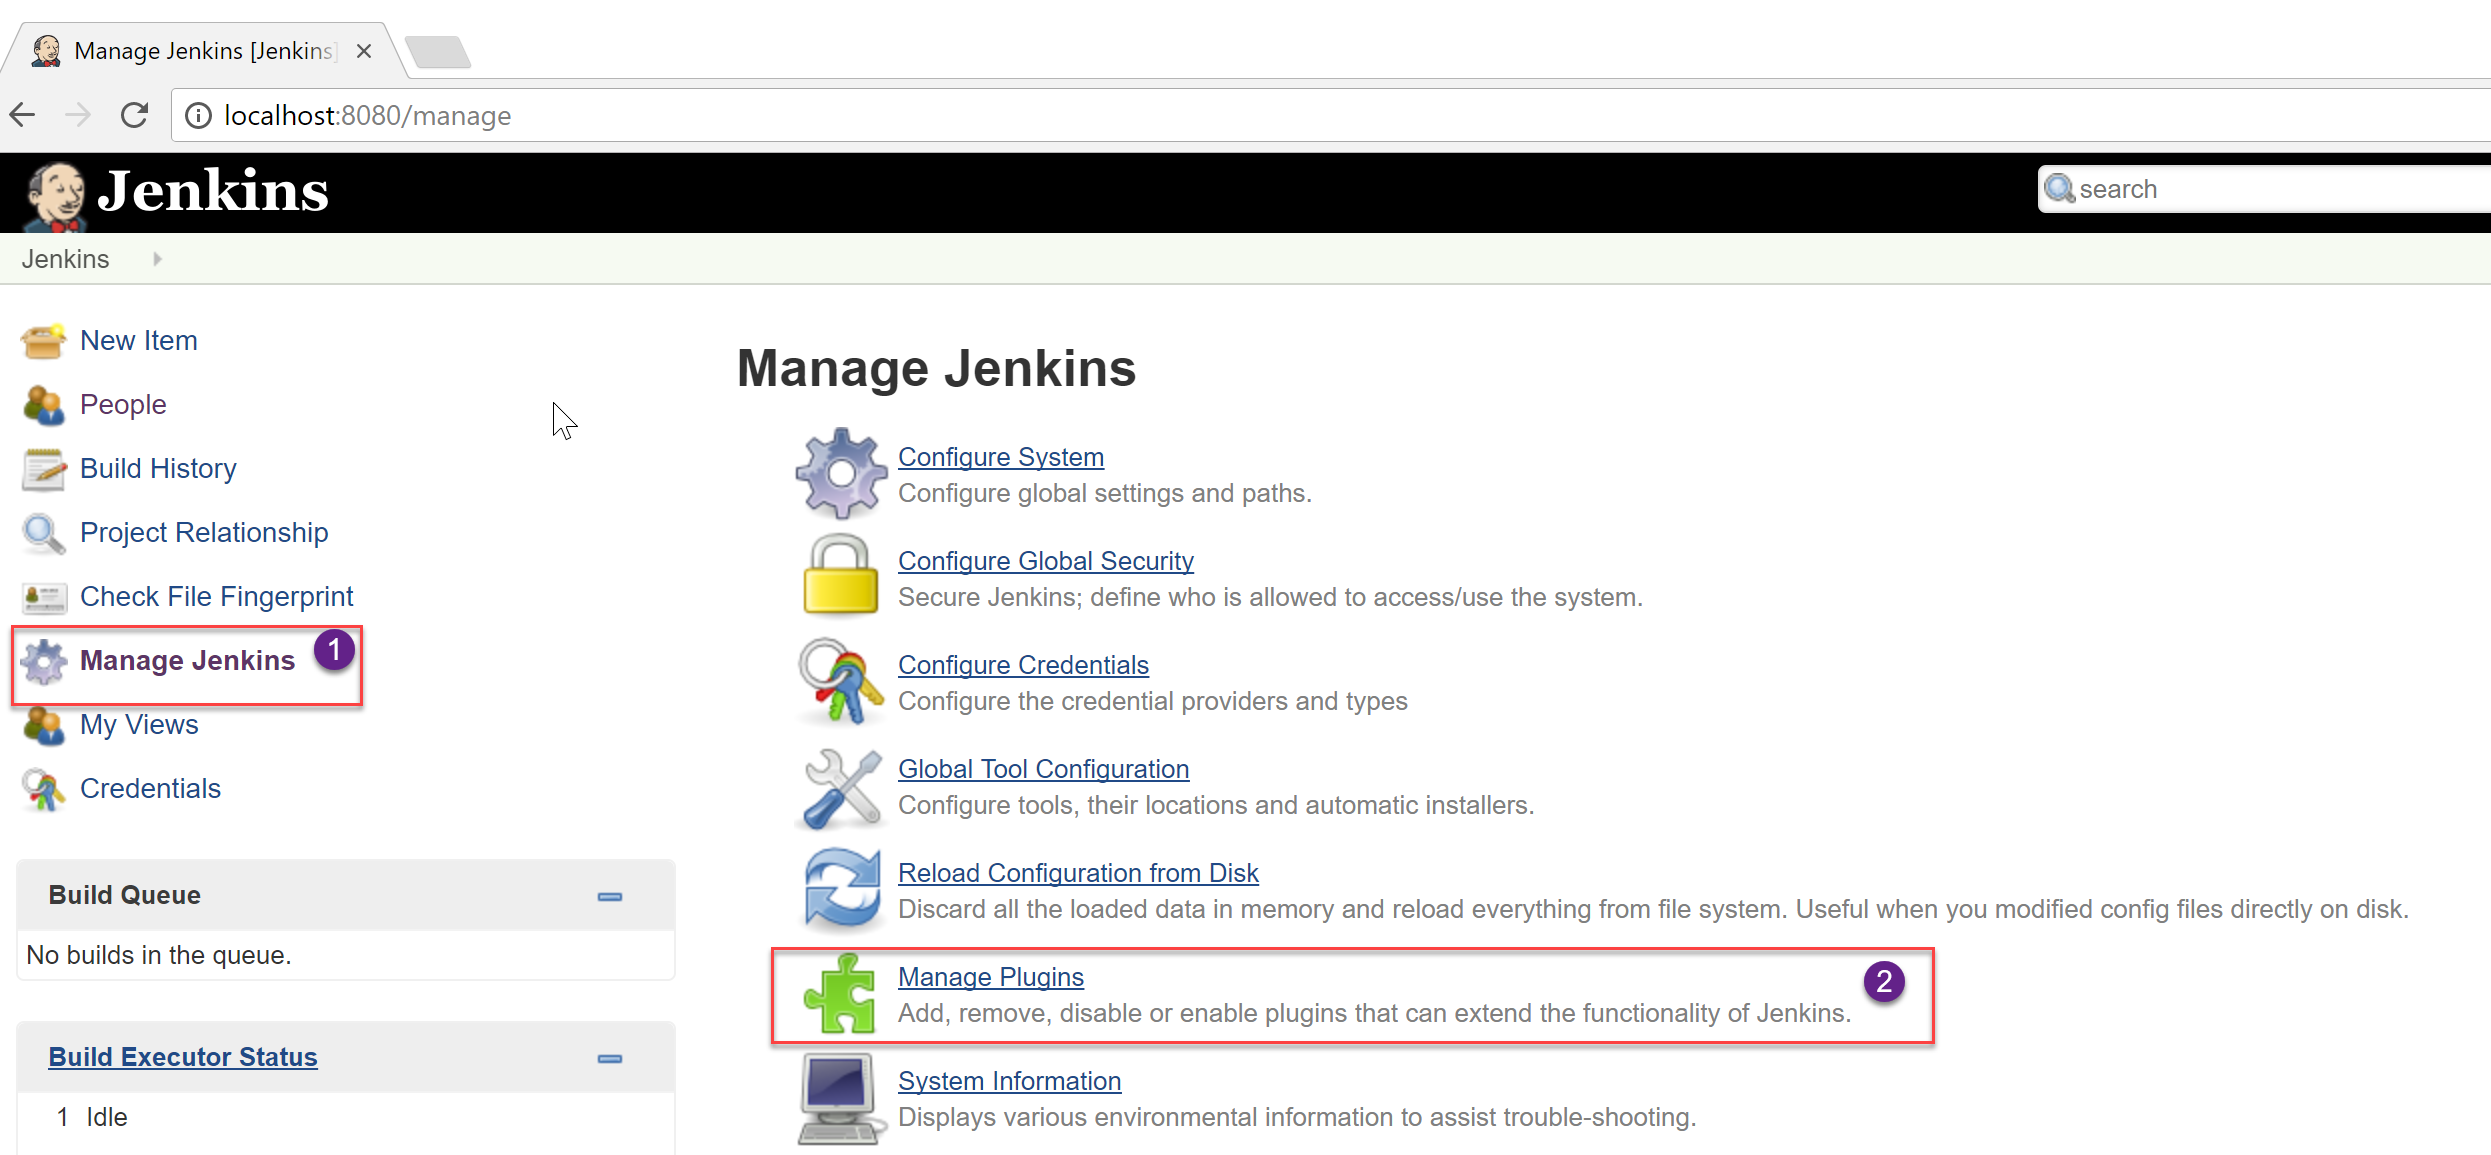Open the Jenkins breadcrumb dropdown arrow

coord(157,259)
